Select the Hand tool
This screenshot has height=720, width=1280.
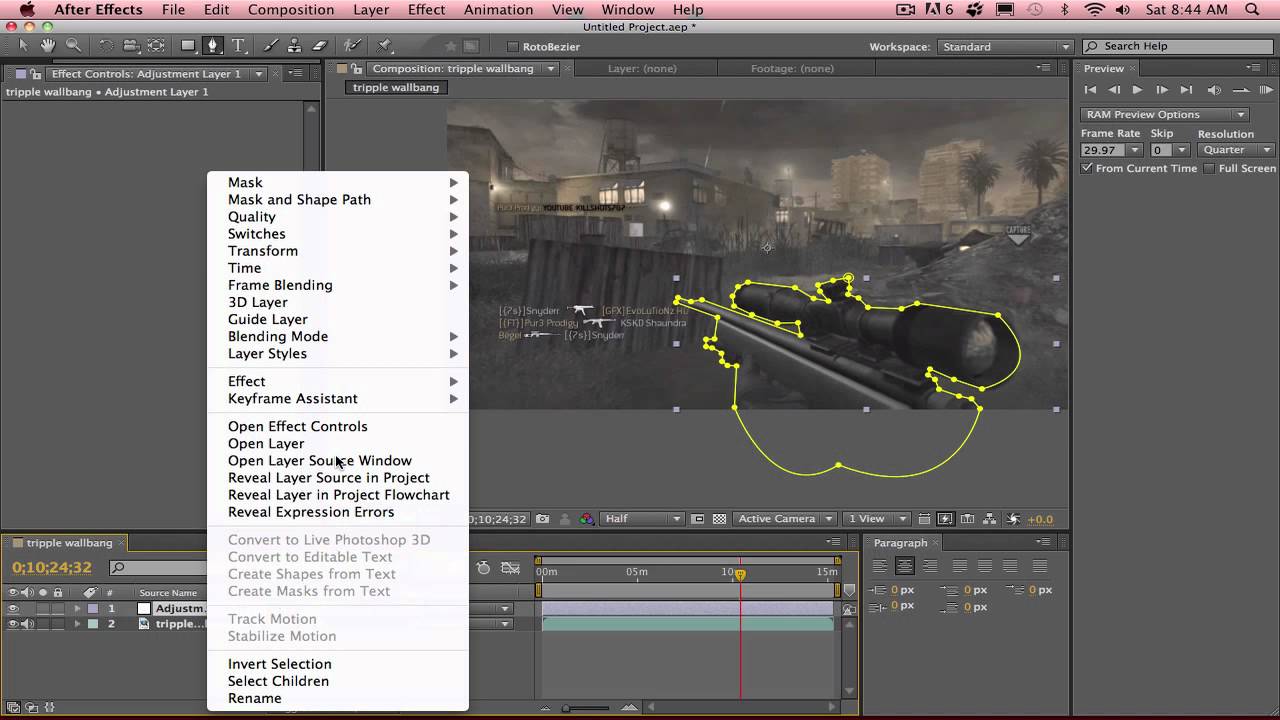pyautogui.click(x=48, y=46)
